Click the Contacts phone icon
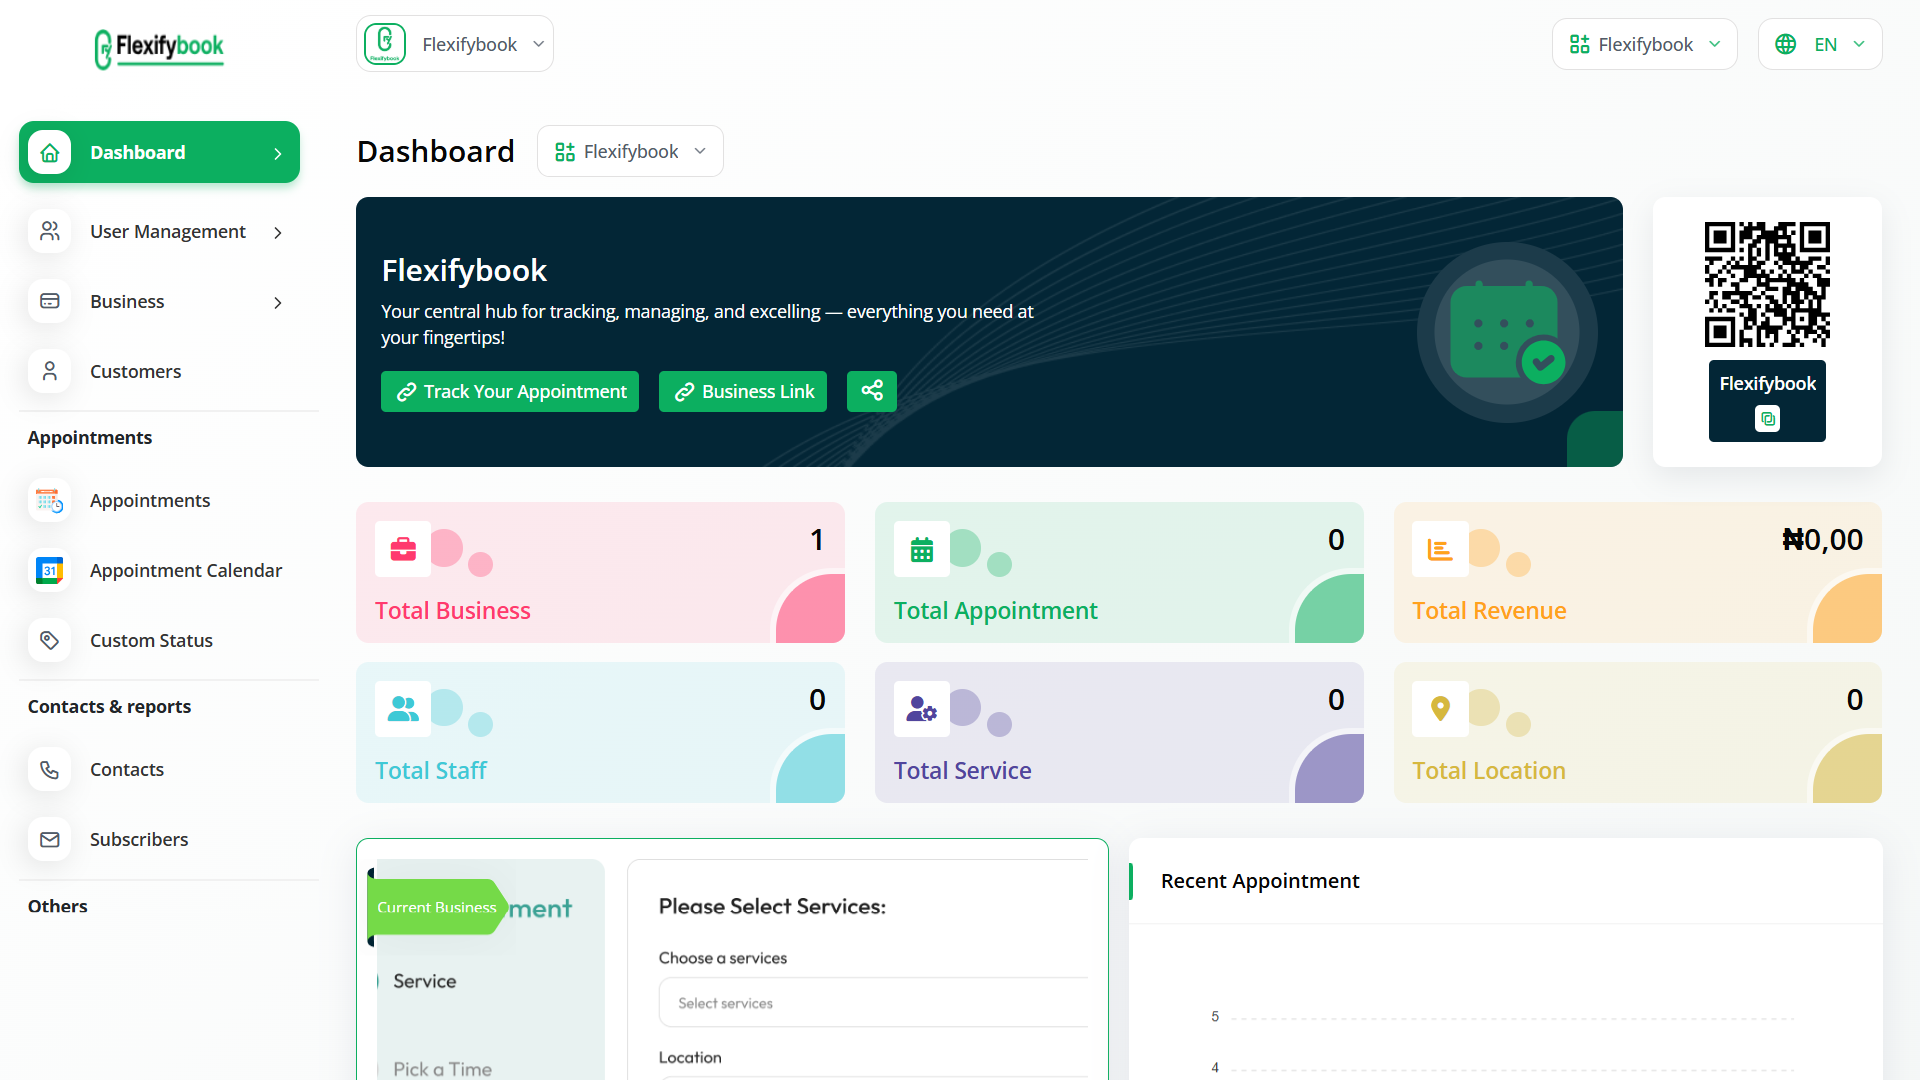Viewport: 1920px width, 1080px height. [x=49, y=769]
